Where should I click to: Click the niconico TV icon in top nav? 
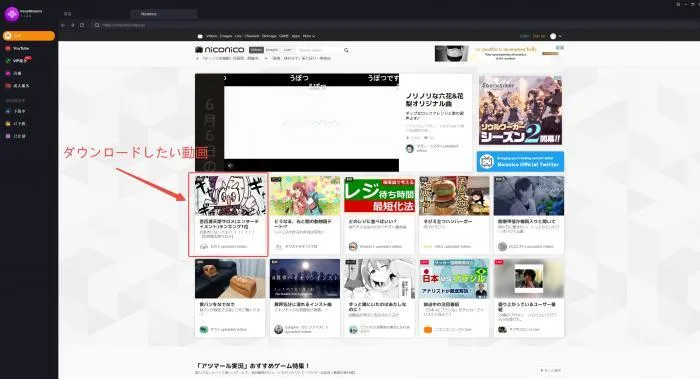(x=200, y=36)
